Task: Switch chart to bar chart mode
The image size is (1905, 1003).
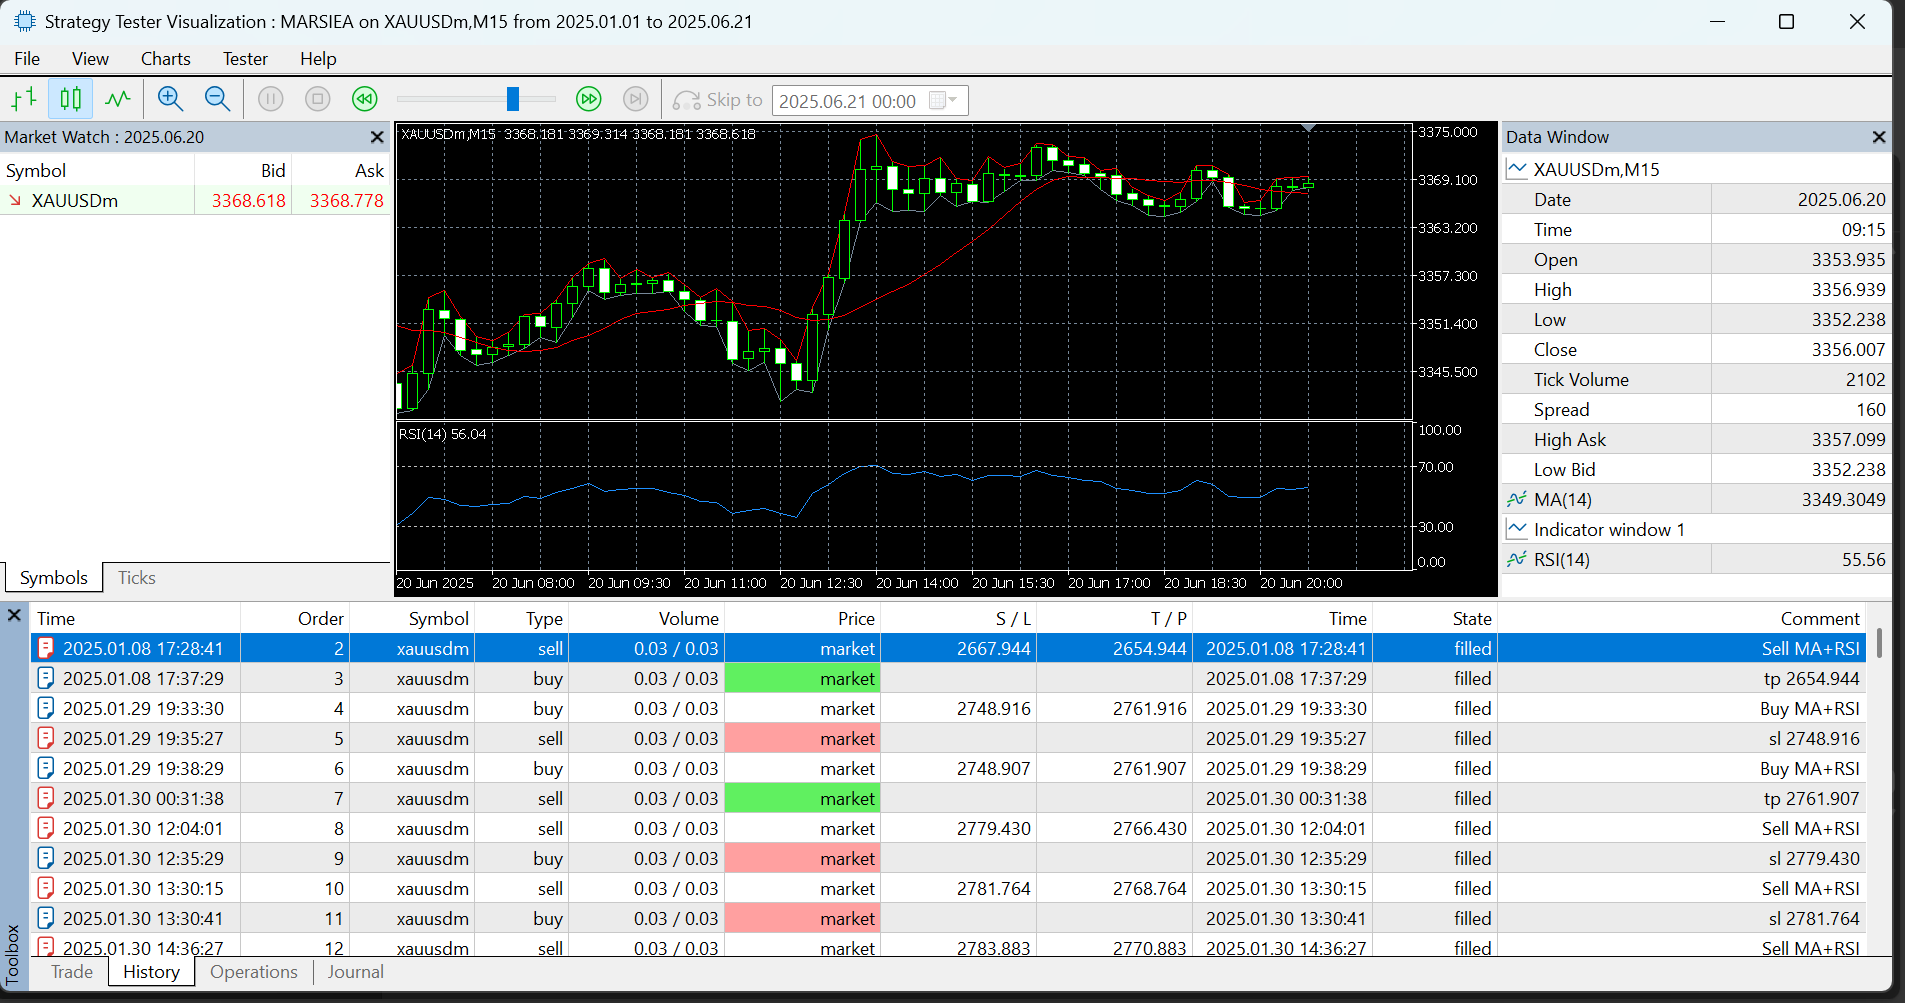Action: click(x=24, y=98)
